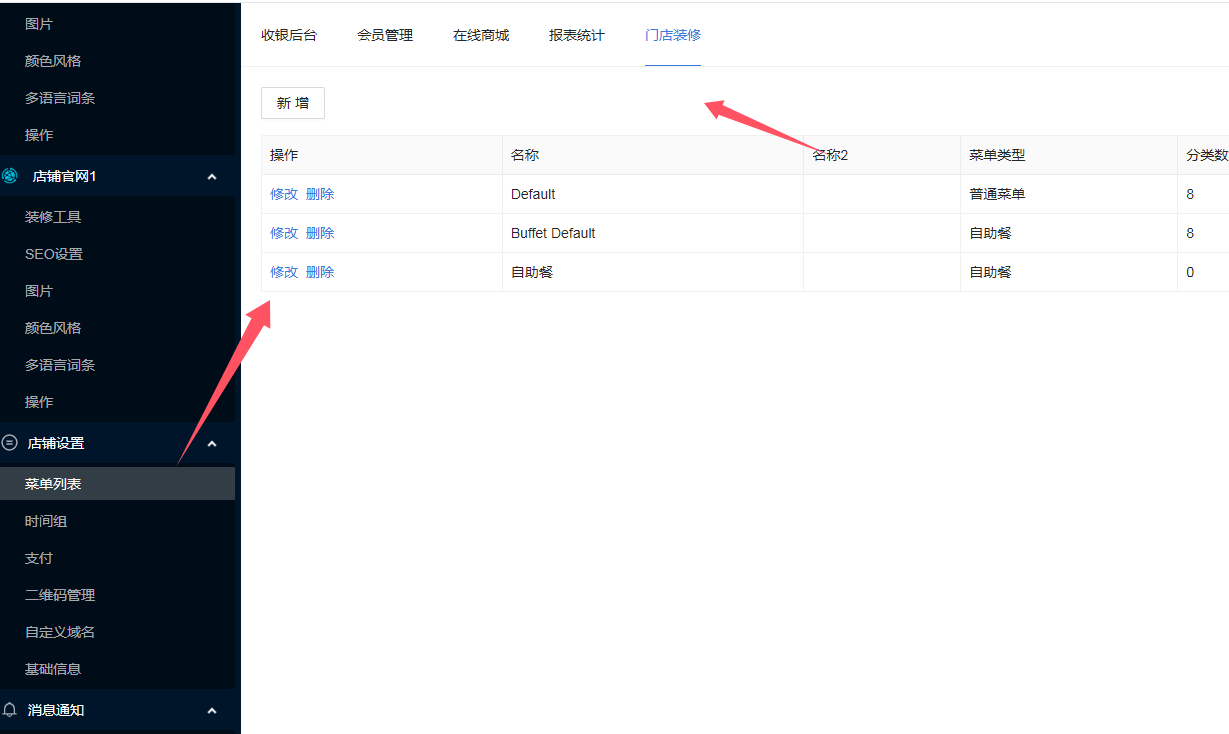Click the 店铺官网1 globe icon

coord(10,176)
